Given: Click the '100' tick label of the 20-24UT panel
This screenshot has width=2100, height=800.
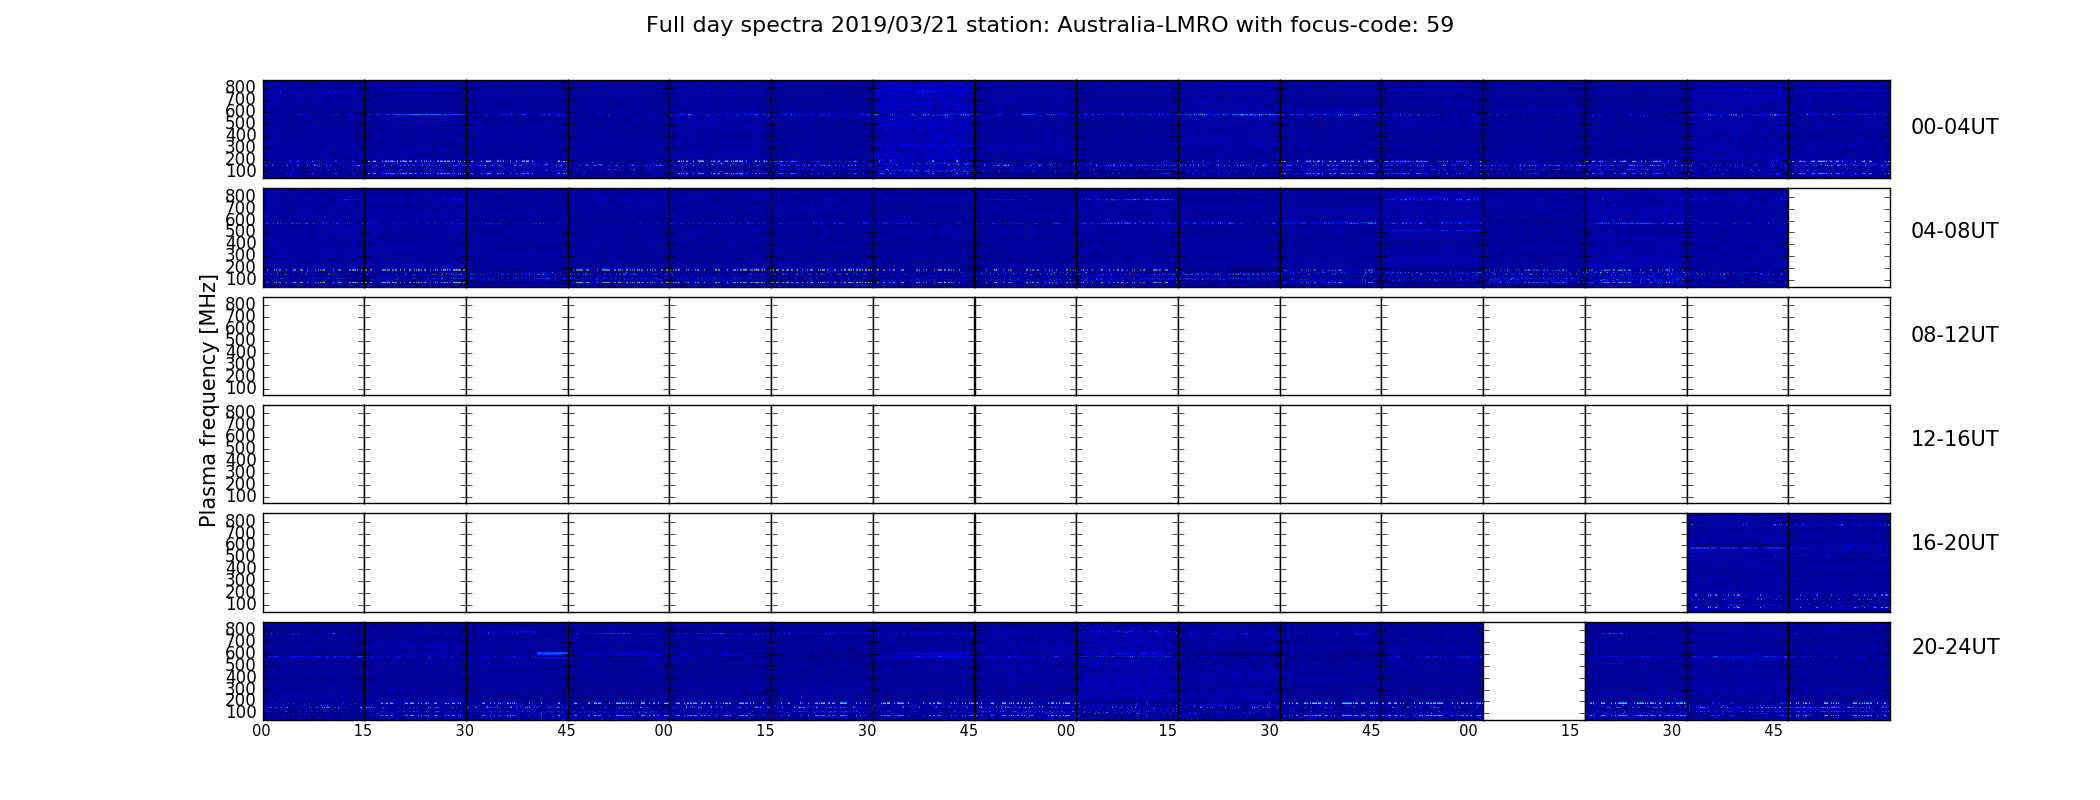Looking at the screenshot, I should (x=241, y=713).
